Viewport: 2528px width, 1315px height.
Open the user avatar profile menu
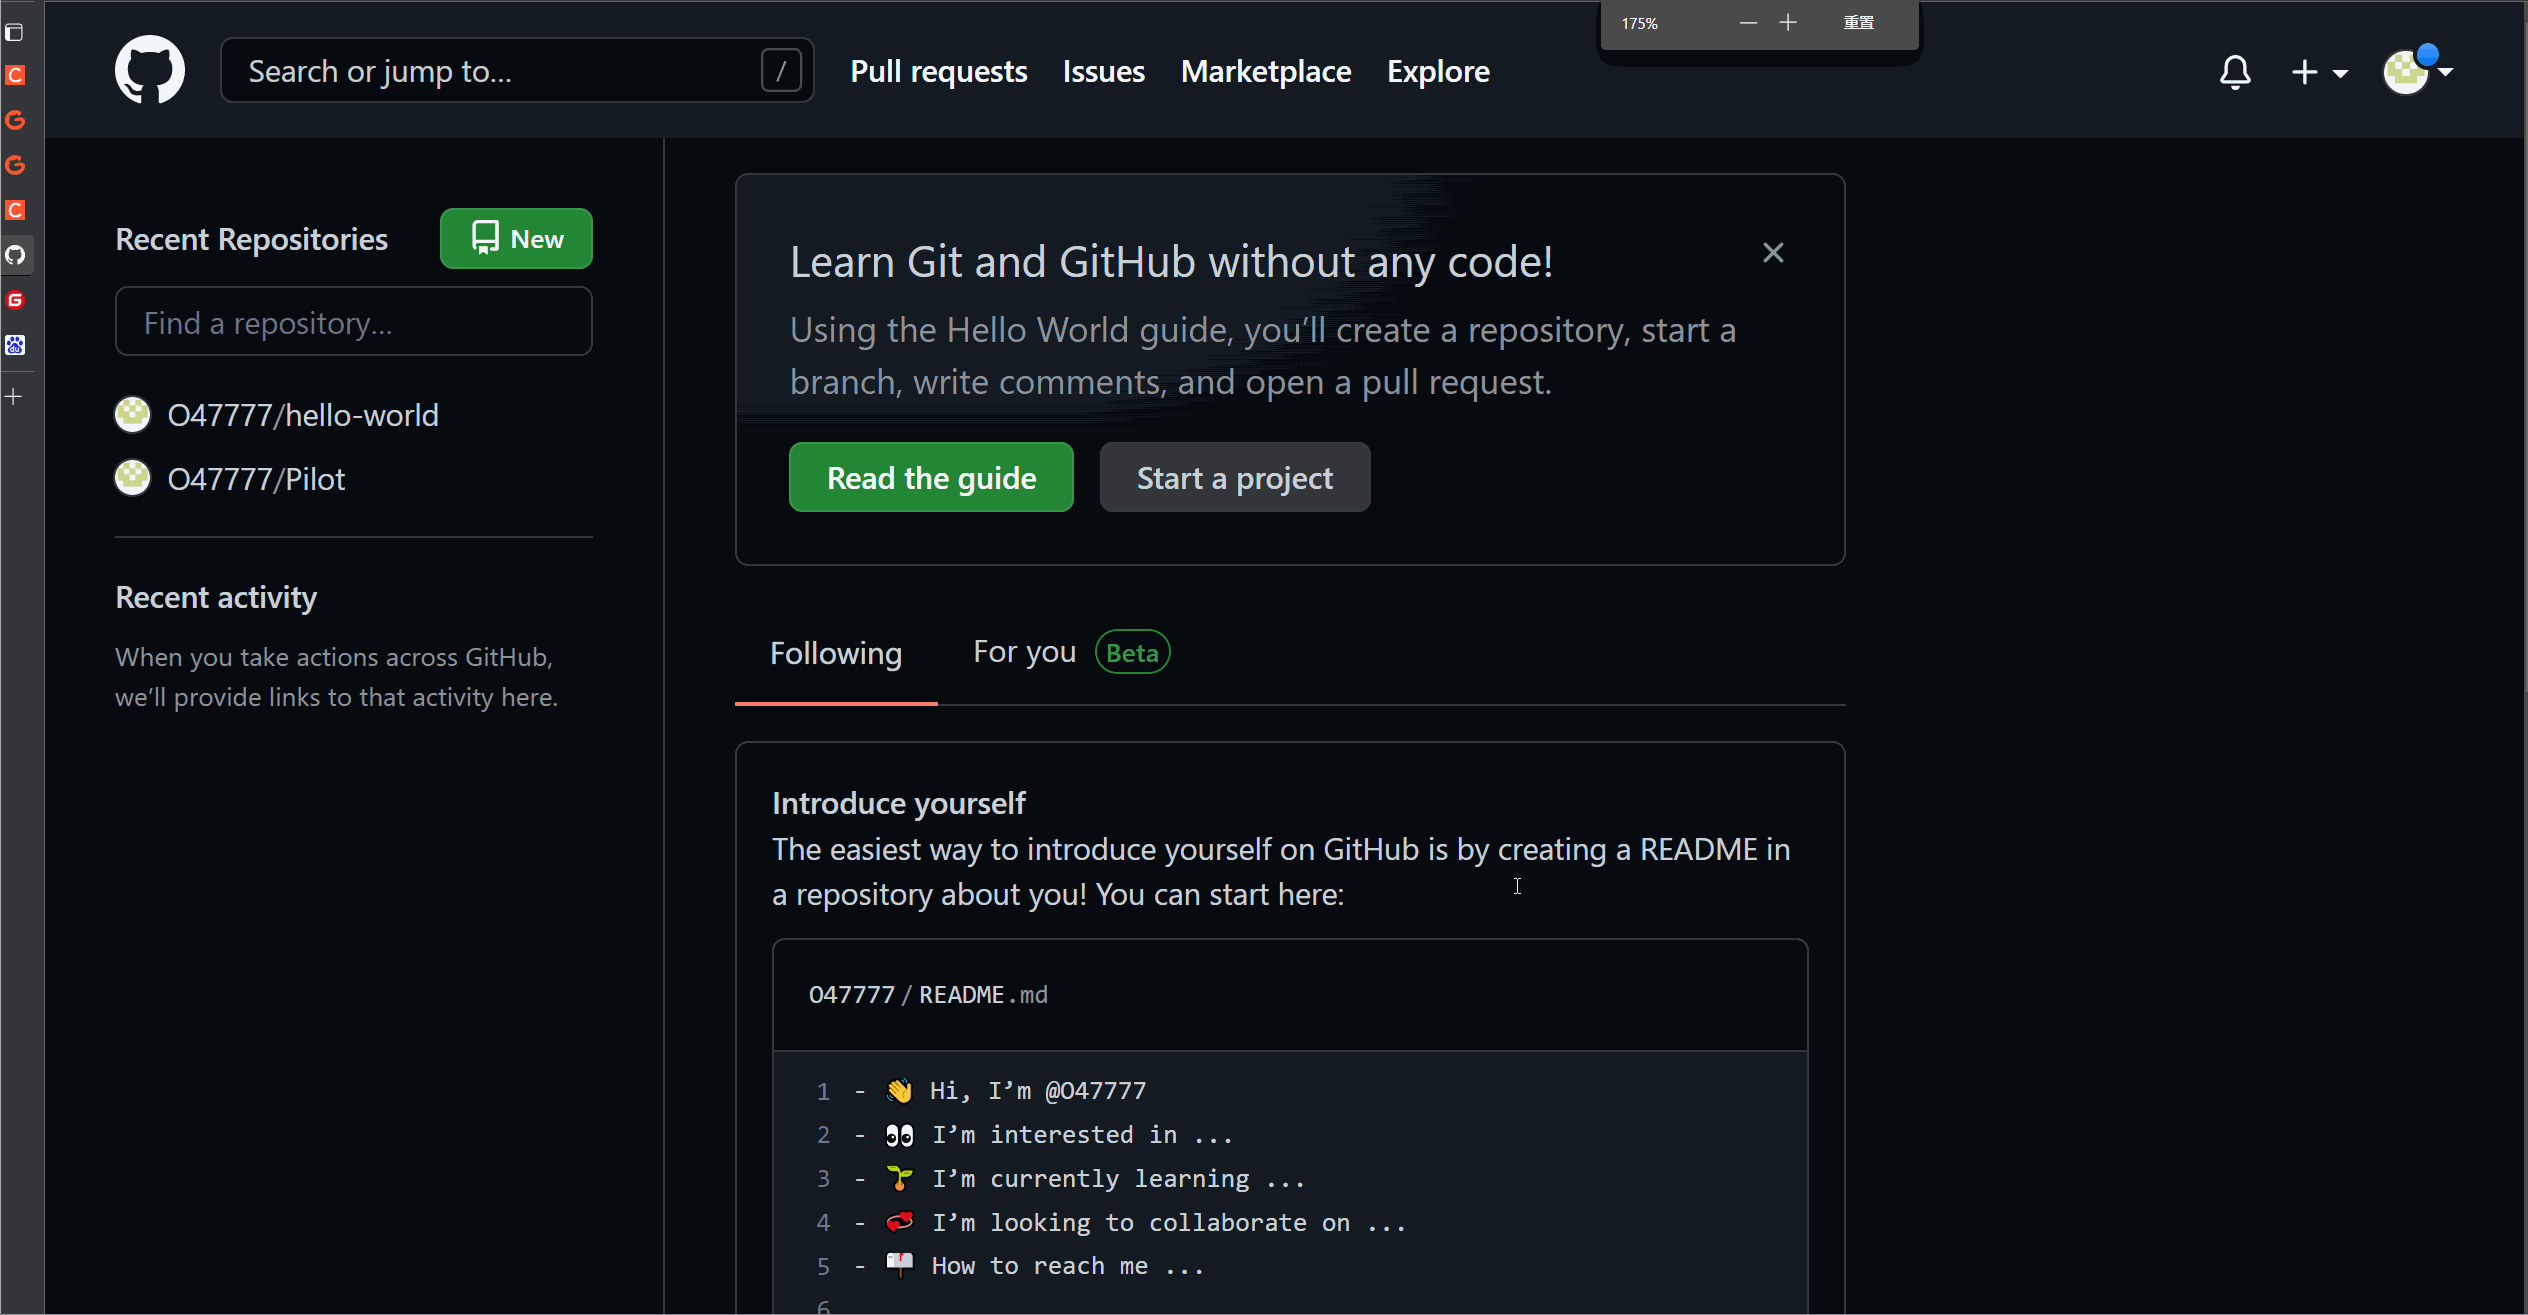pyautogui.click(x=2417, y=70)
